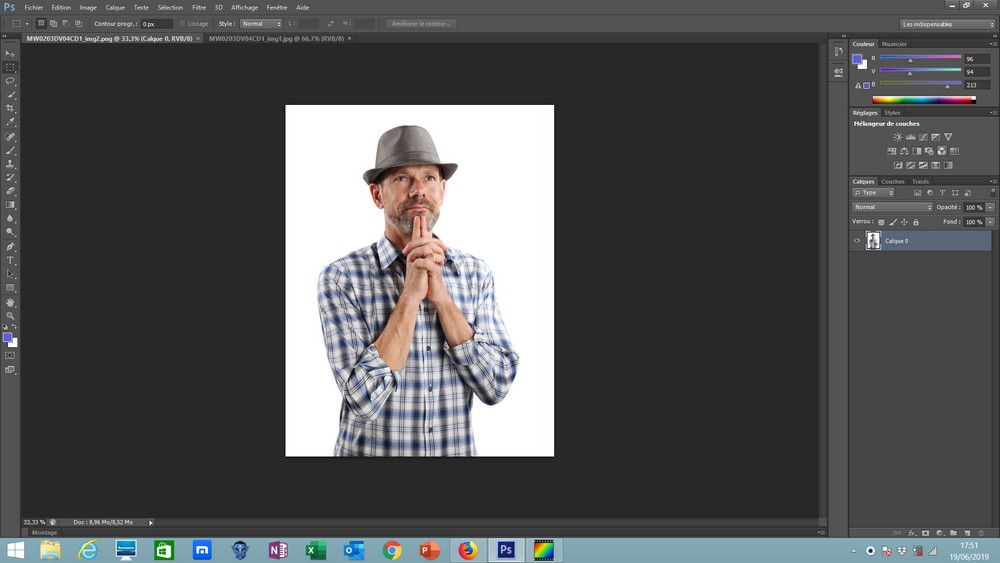
Task: Switch to the Couches tab
Action: pyautogui.click(x=892, y=181)
